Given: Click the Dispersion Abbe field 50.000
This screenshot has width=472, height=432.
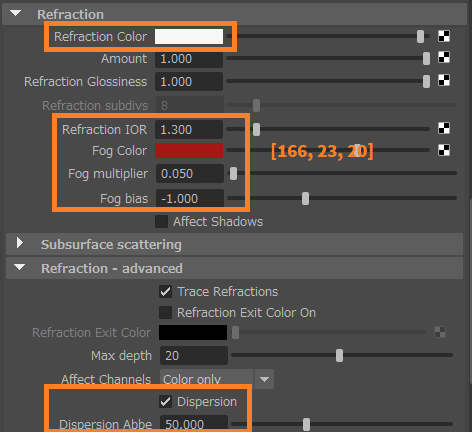Looking at the screenshot, I should (194, 423).
